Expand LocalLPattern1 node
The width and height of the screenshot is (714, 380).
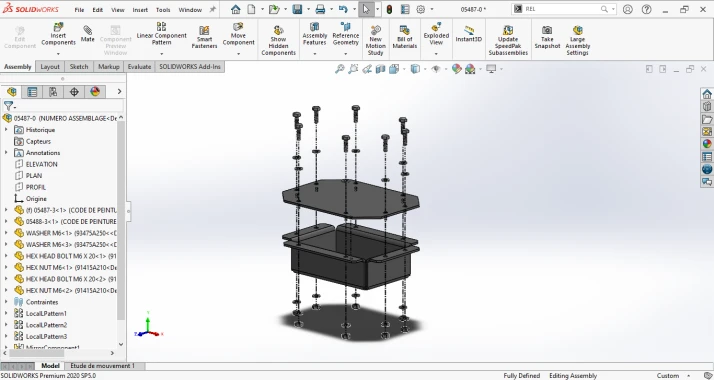tap(6, 313)
